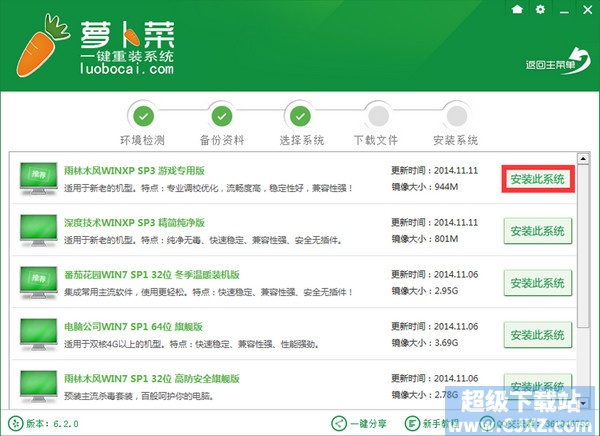Close the window with the X button
The image size is (600, 436).
point(587,10)
